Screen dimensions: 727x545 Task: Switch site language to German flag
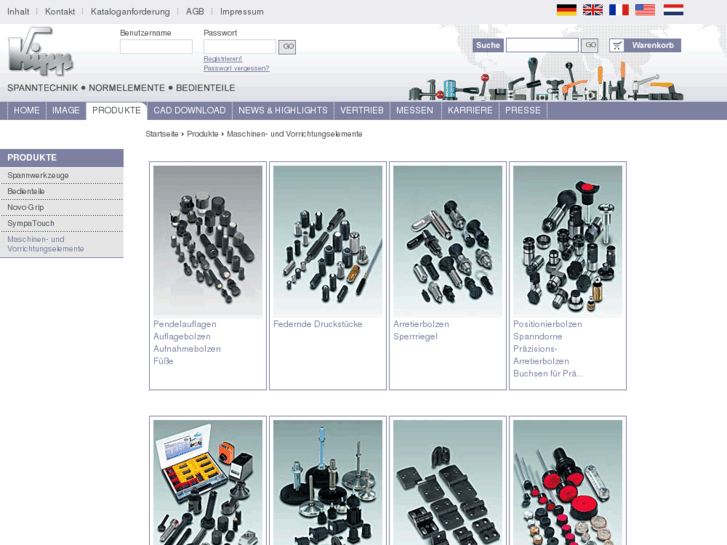tap(566, 10)
